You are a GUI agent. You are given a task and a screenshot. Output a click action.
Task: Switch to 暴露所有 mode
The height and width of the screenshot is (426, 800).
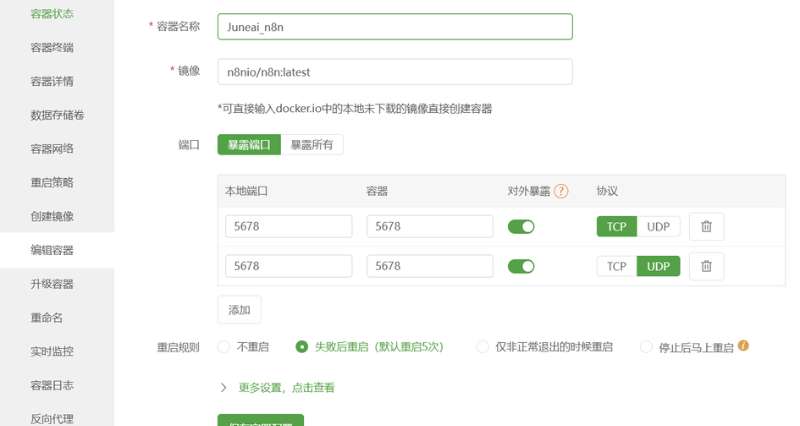312,144
